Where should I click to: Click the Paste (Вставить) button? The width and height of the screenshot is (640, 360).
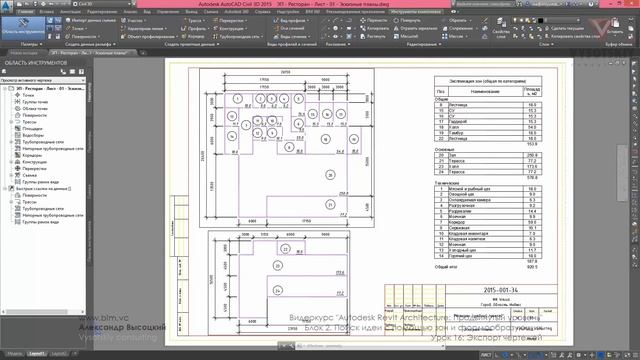615,26
